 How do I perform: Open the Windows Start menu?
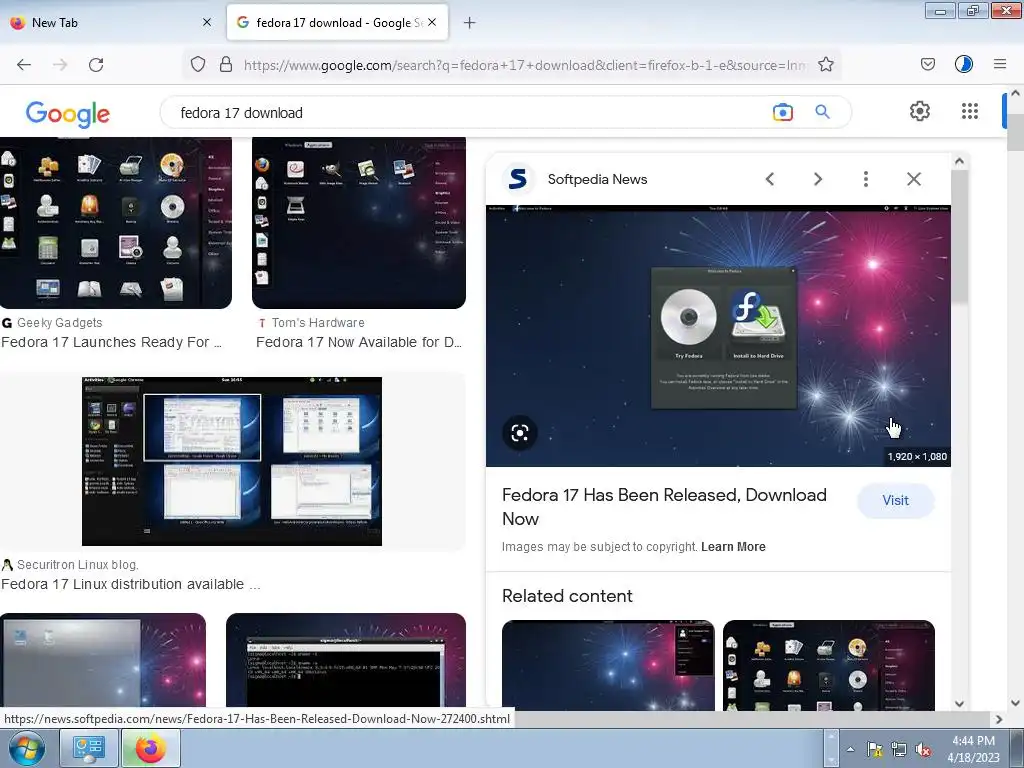(26, 748)
